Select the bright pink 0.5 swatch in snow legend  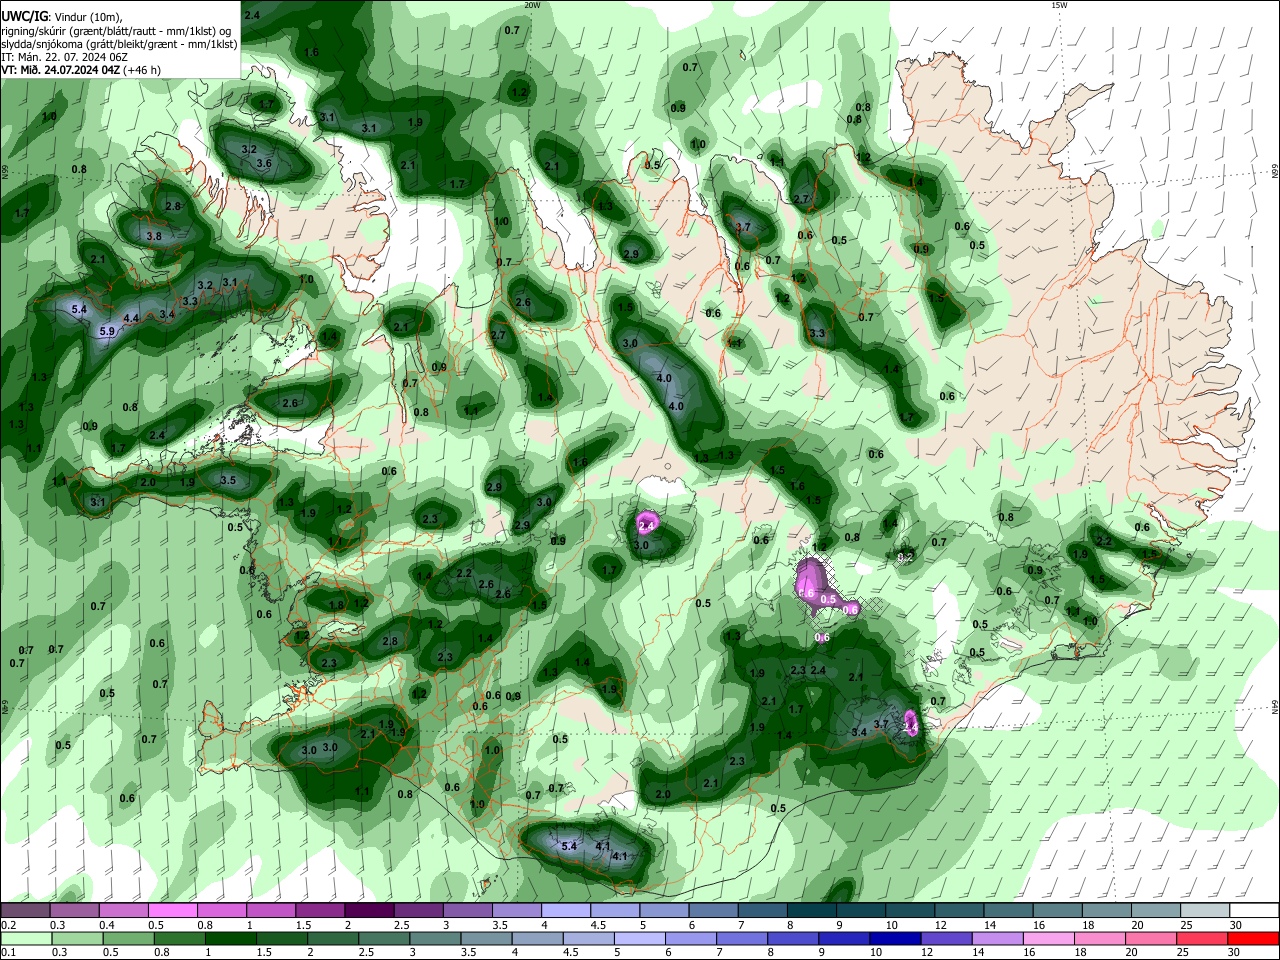(x=172, y=911)
